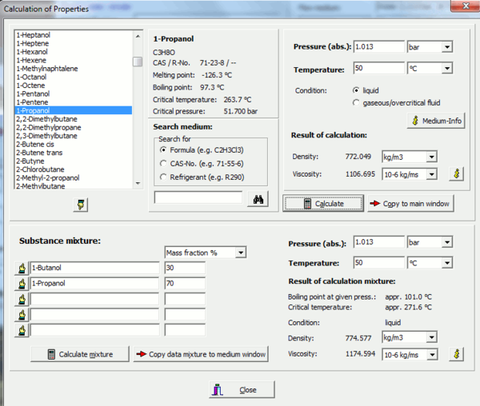Screen dimensions: 480x406
Task: Click the Calculate mixture button
Action: click(x=80, y=354)
